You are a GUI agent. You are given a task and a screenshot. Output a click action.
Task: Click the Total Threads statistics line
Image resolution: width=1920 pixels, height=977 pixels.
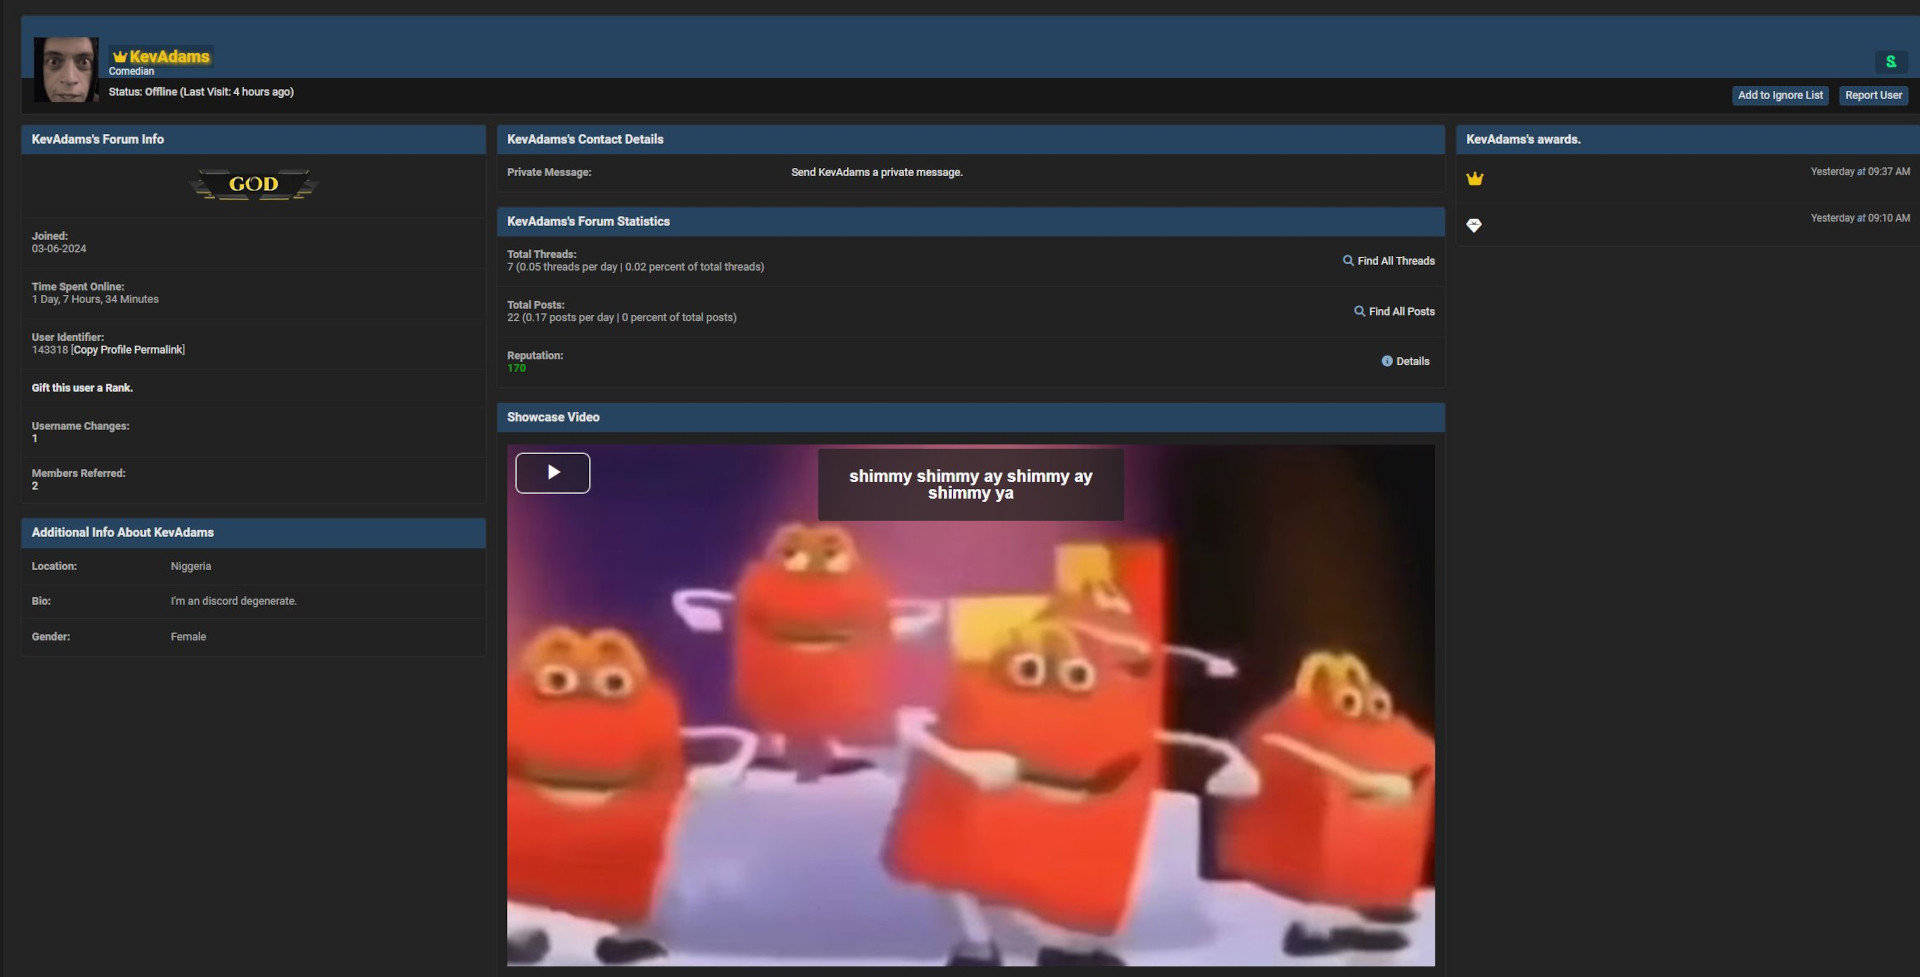pyautogui.click(x=635, y=267)
